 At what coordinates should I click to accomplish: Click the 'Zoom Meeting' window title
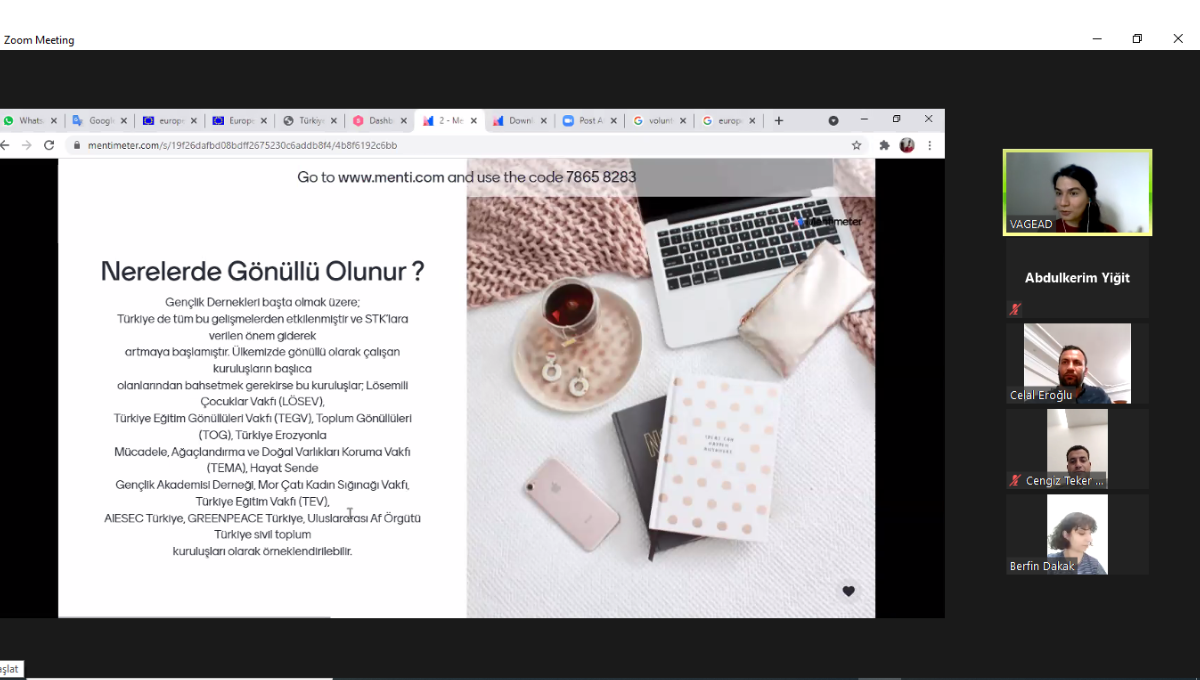[x=39, y=40]
